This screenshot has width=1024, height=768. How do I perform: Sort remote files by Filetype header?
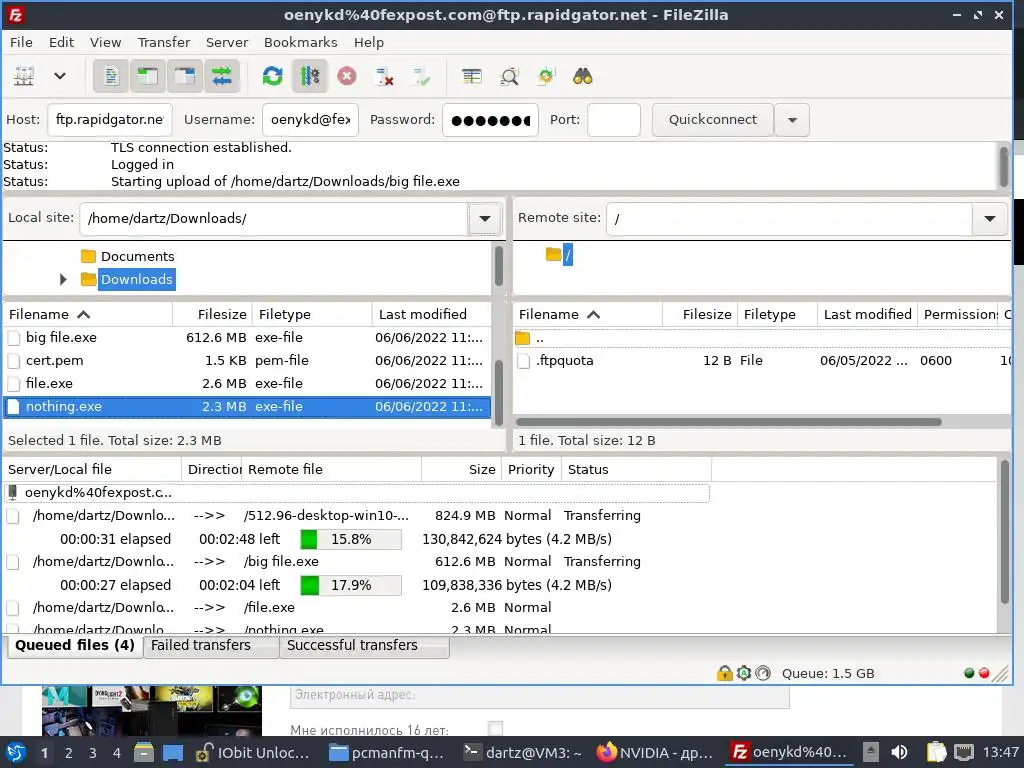coord(776,314)
